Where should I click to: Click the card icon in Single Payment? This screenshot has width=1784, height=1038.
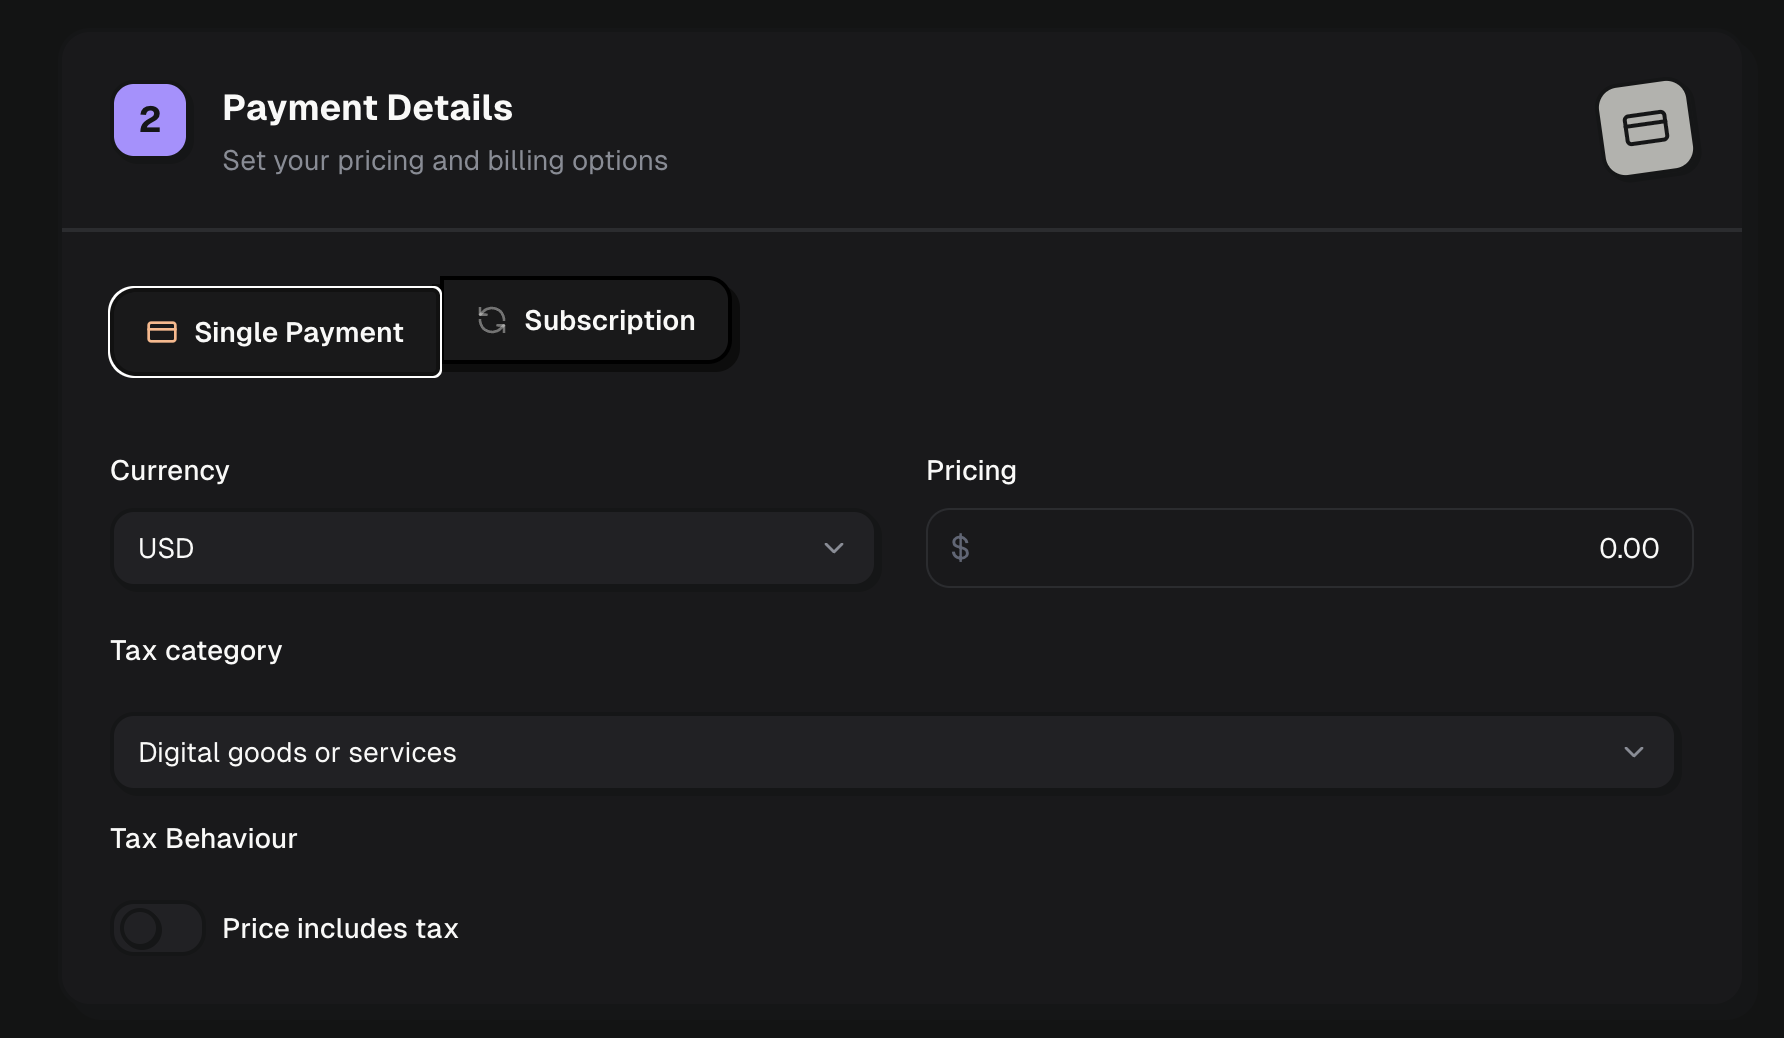click(162, 332)
